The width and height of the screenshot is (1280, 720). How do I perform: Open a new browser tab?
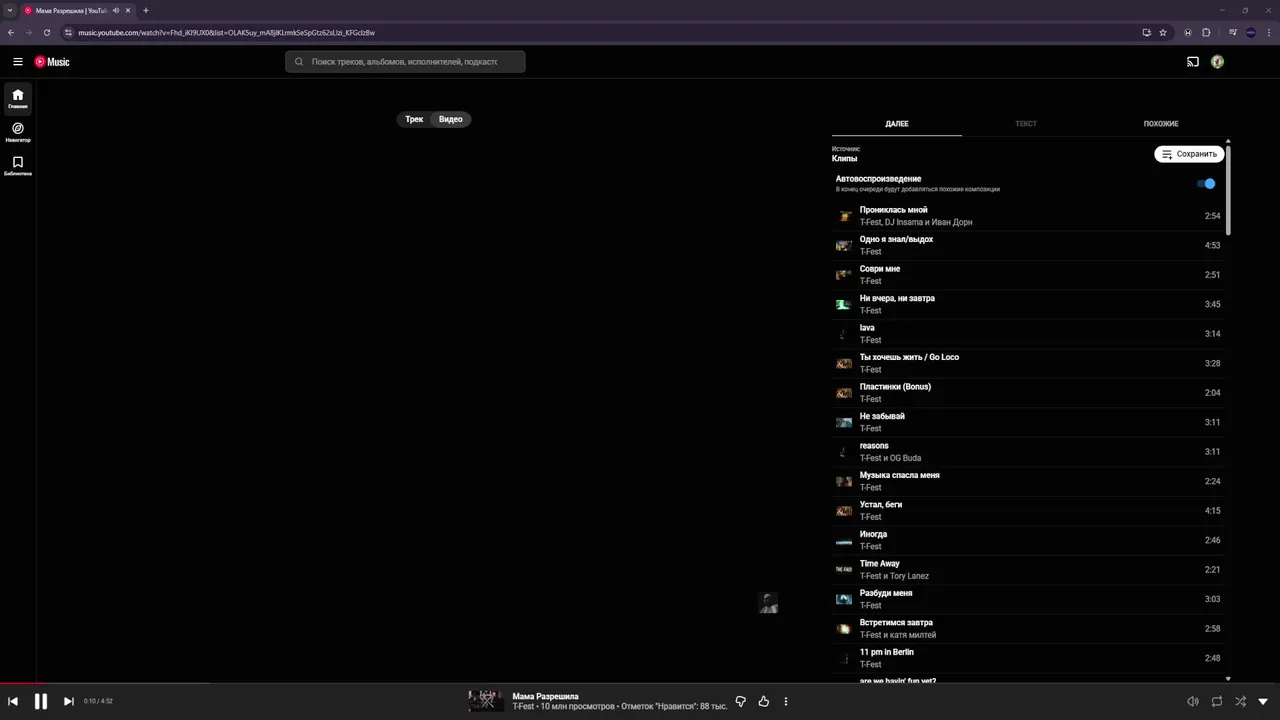pyautogui.click(x=146, y=10)
